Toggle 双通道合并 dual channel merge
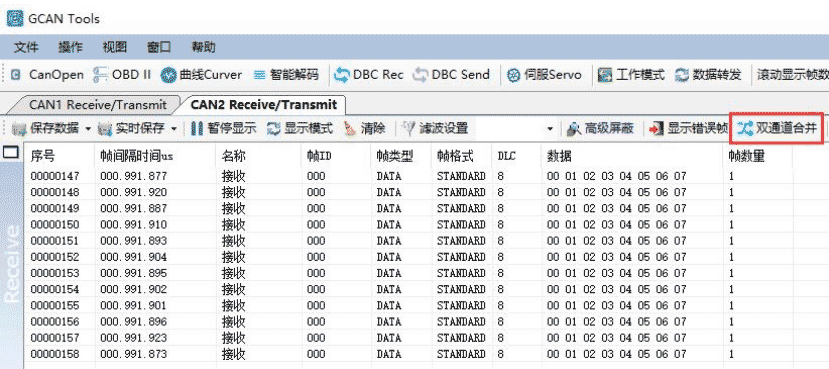The height and width of the screenshot is (369, 829). tap(777, 128)
